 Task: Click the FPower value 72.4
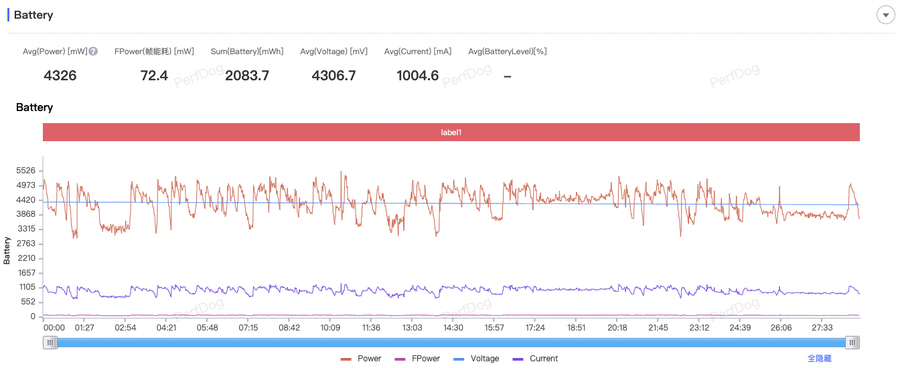tap(154, 75)
